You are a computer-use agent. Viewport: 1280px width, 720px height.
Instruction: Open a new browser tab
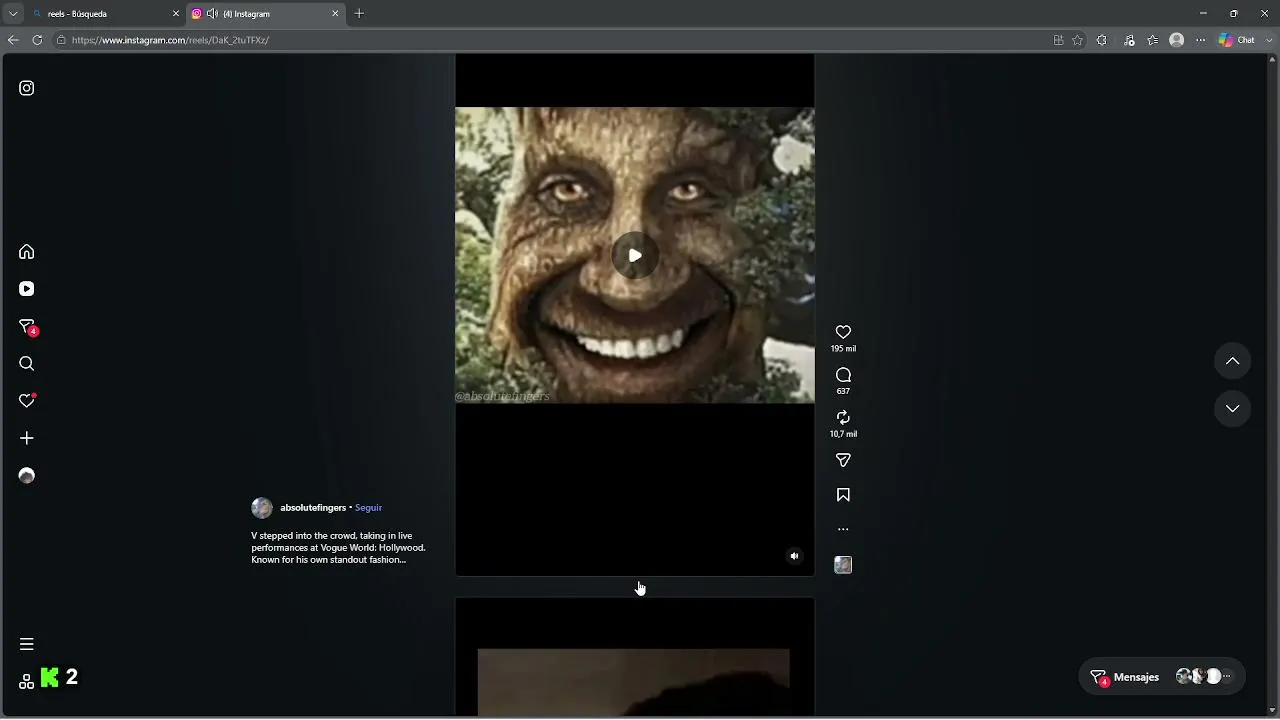click(359, 14)
